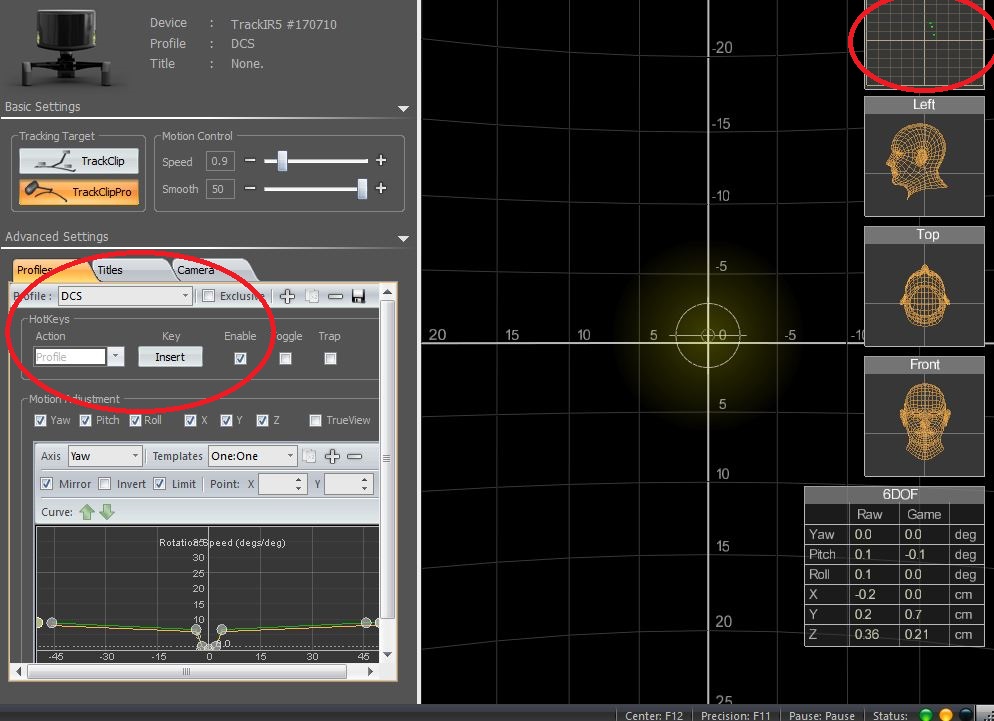994x721 pixels.
Task: Click the add new profile plus icon
Action: click(288, 296)
